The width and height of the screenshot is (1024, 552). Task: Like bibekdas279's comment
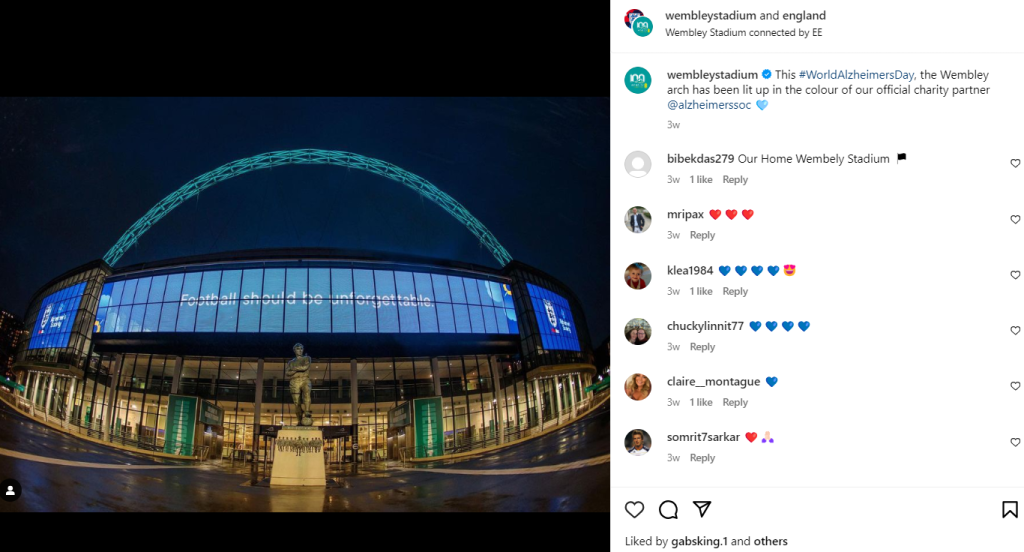coord(1015,164)
